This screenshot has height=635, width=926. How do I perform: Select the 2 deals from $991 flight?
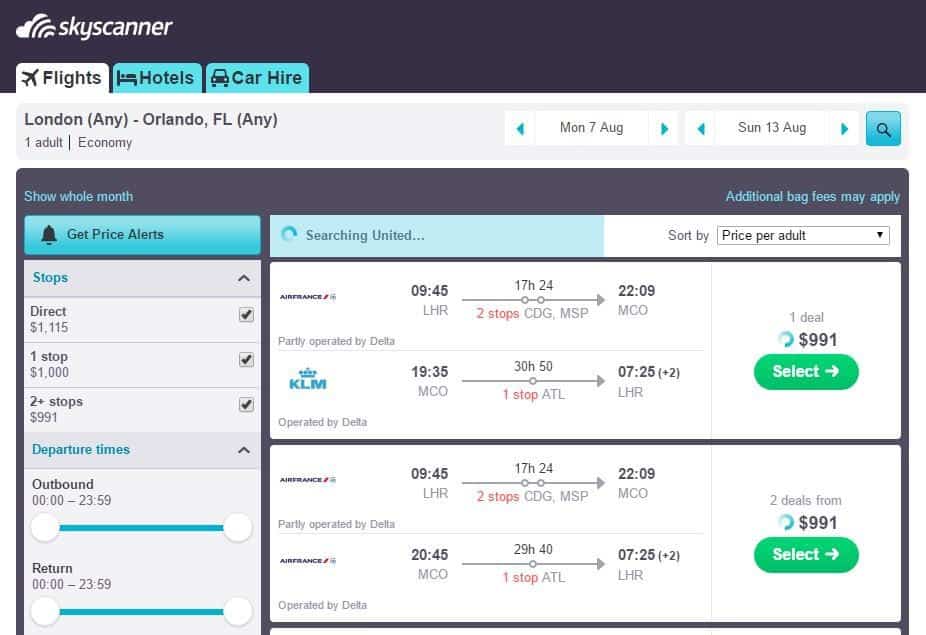click(x=806, y=555)
